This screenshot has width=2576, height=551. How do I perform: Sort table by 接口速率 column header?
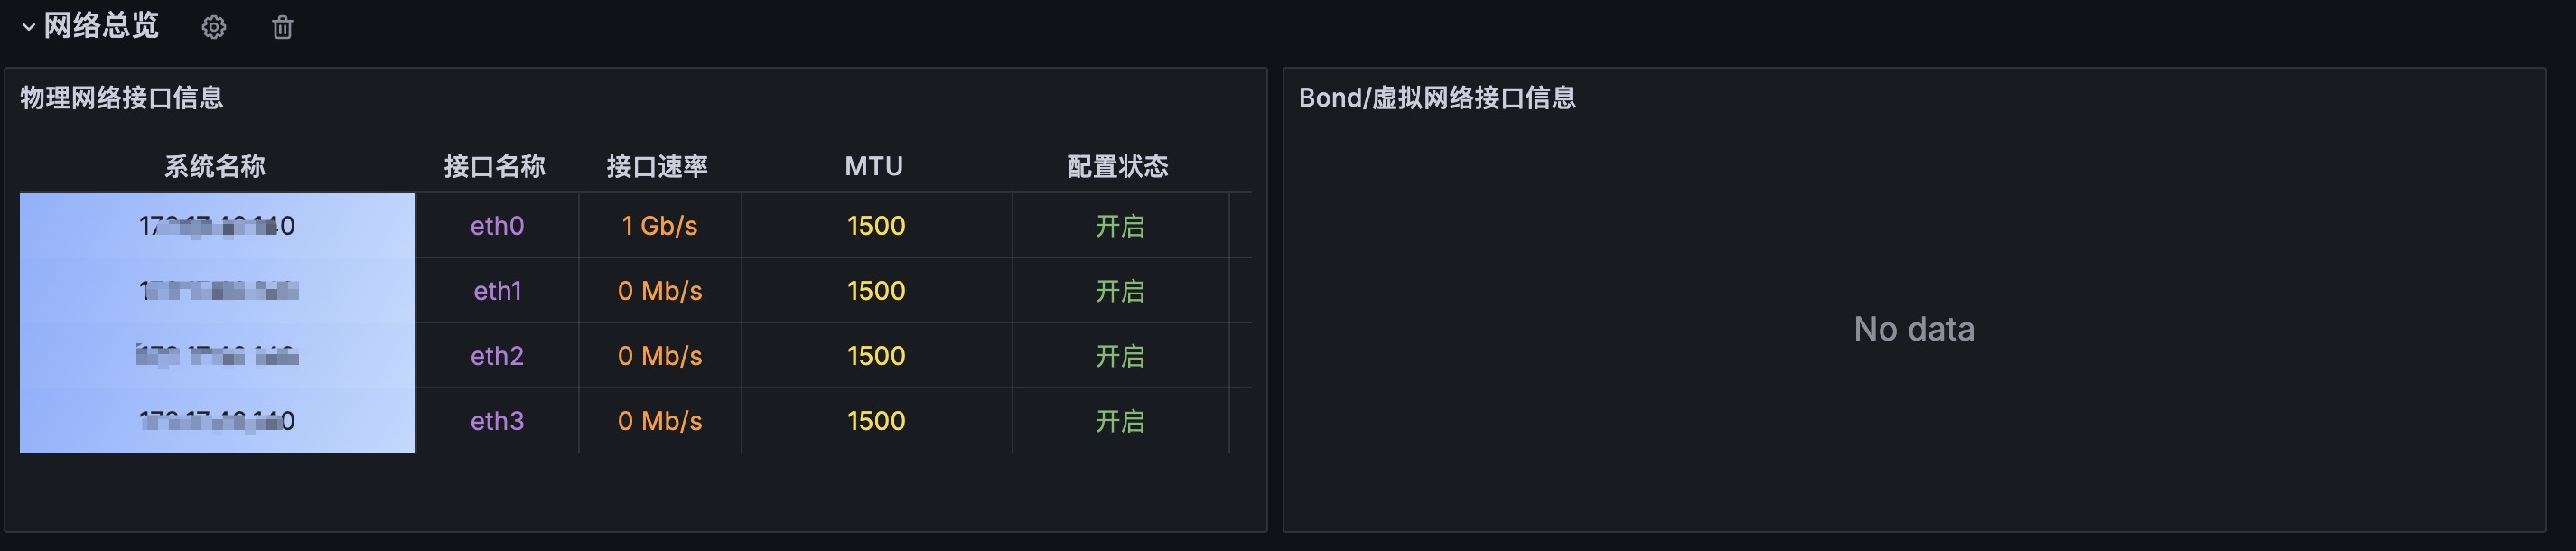click(658, 166)
